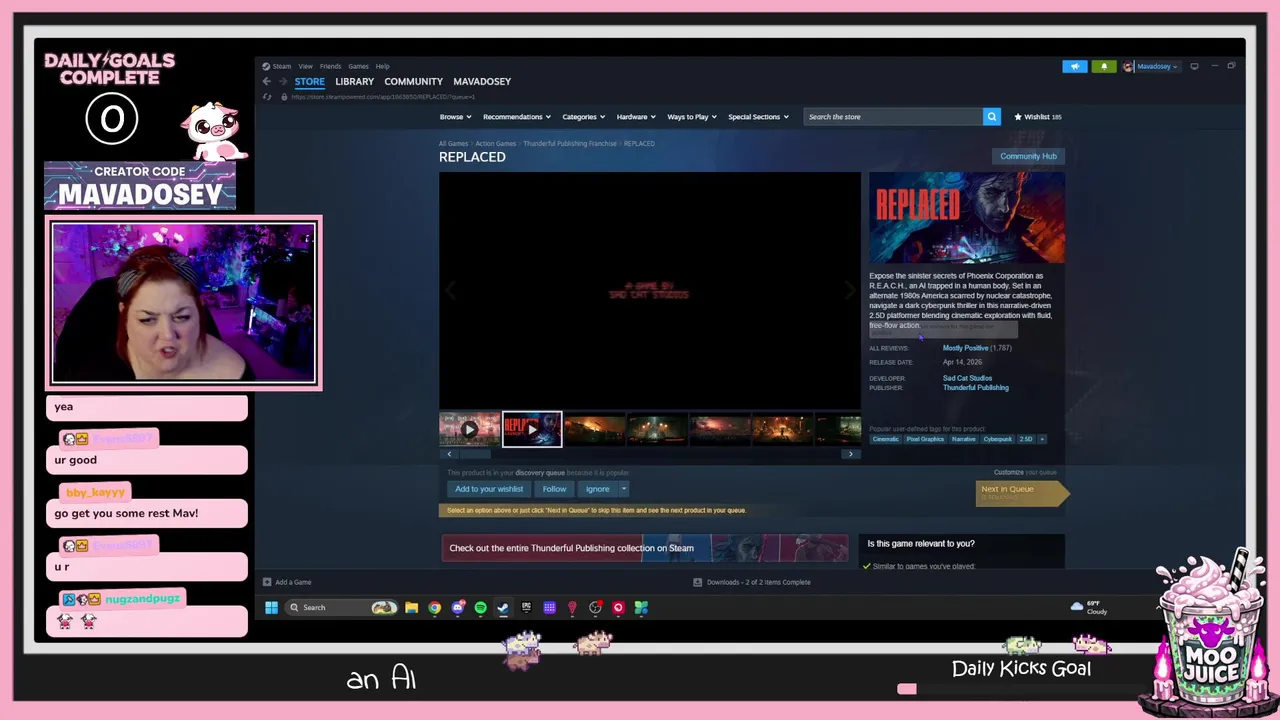Open the green notifications bell
This screenshot has height=720, width=1280.
coord(1104,66)
